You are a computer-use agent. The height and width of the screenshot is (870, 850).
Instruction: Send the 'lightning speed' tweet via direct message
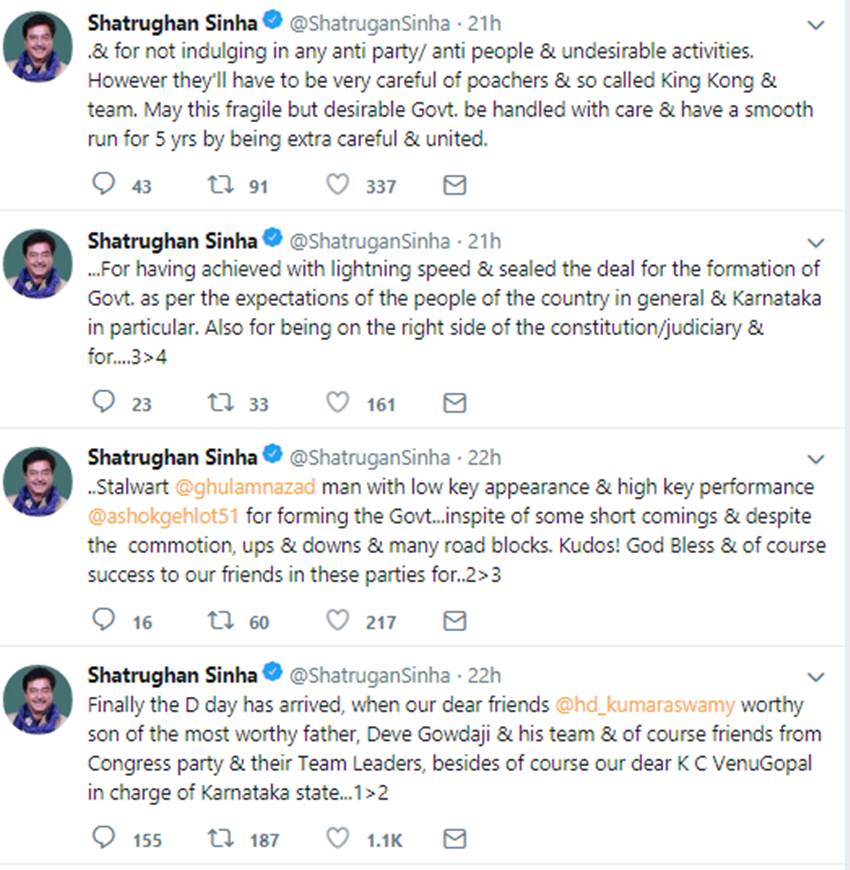[454, 403]
